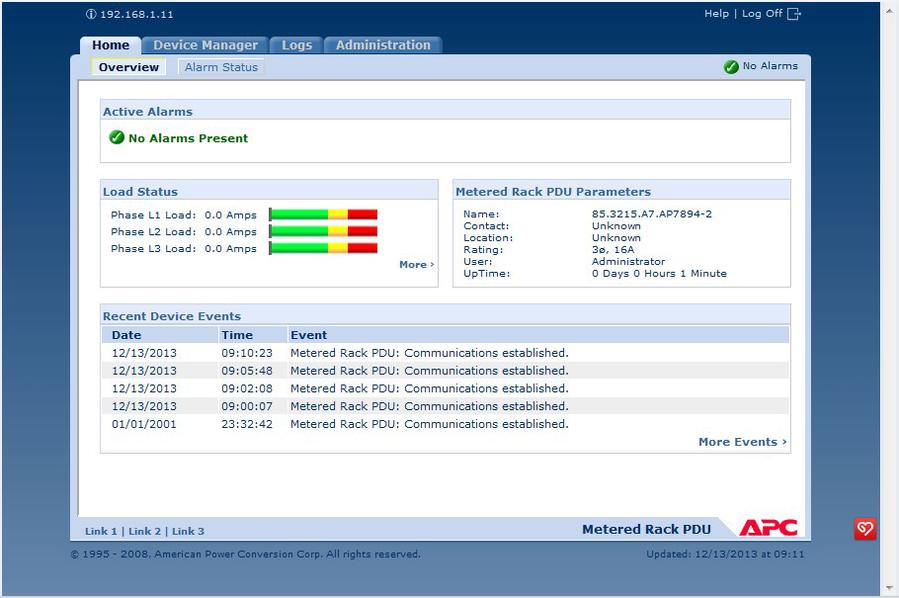Click the APC logo
The height and width of the screenshot is (598, 899).
[768, 528]
